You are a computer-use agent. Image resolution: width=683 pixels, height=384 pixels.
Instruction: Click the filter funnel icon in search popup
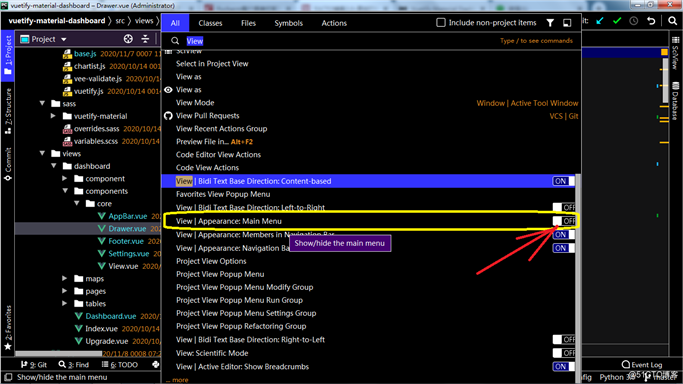click(550, 23)
